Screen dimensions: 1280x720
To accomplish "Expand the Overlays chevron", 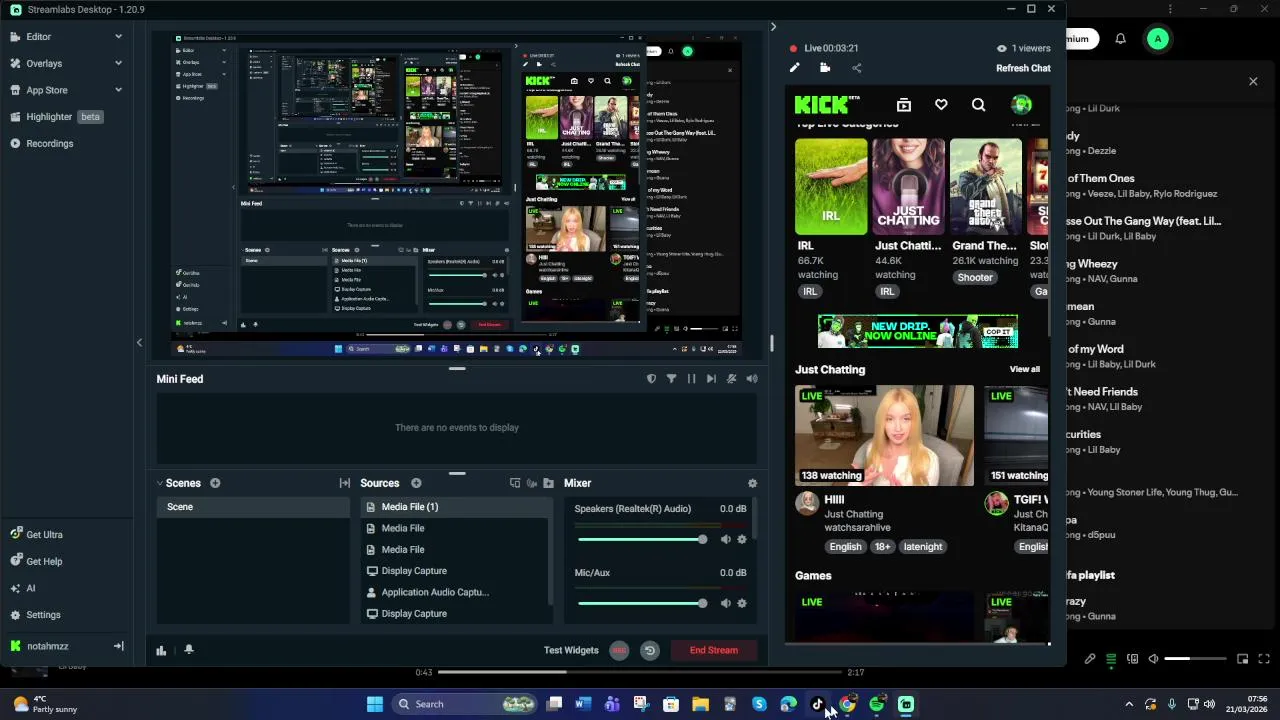I will pos(118,63).
